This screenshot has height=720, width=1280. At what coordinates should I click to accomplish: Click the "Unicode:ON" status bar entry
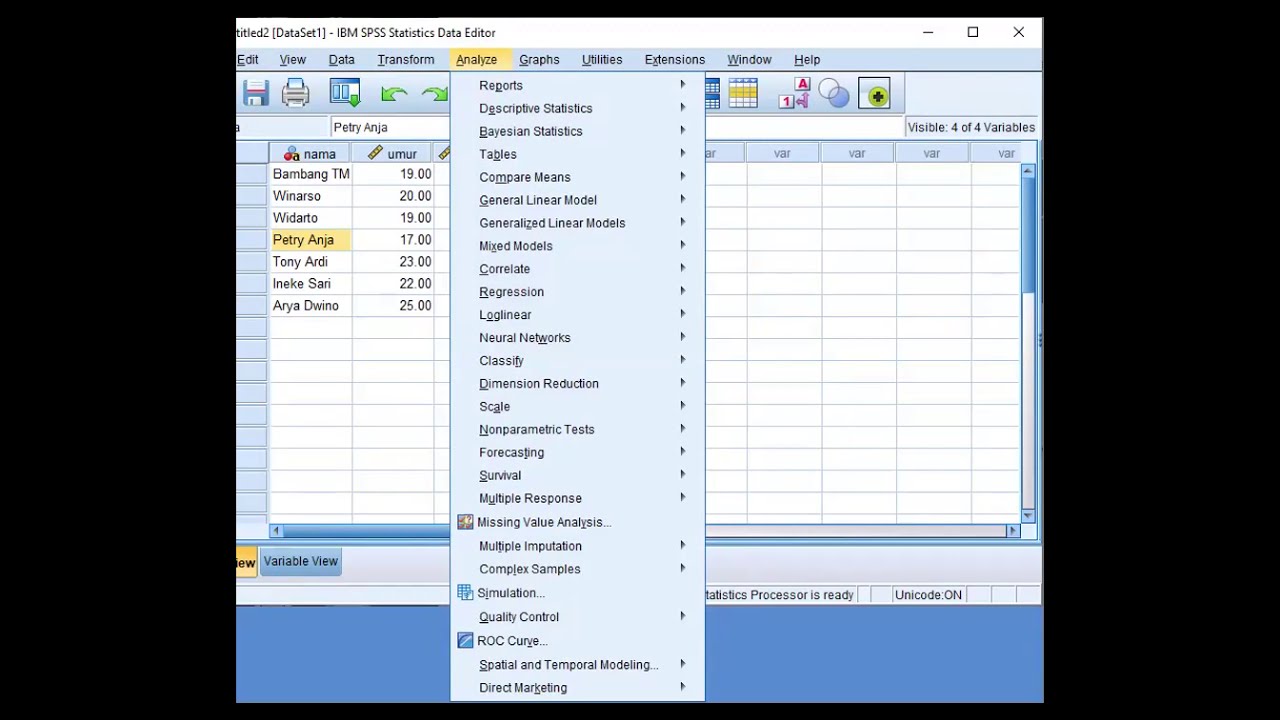(928, 595)
